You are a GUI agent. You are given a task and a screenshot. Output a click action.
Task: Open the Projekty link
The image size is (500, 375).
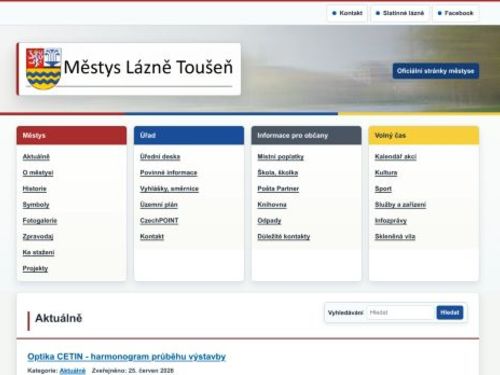pos(35,268)
